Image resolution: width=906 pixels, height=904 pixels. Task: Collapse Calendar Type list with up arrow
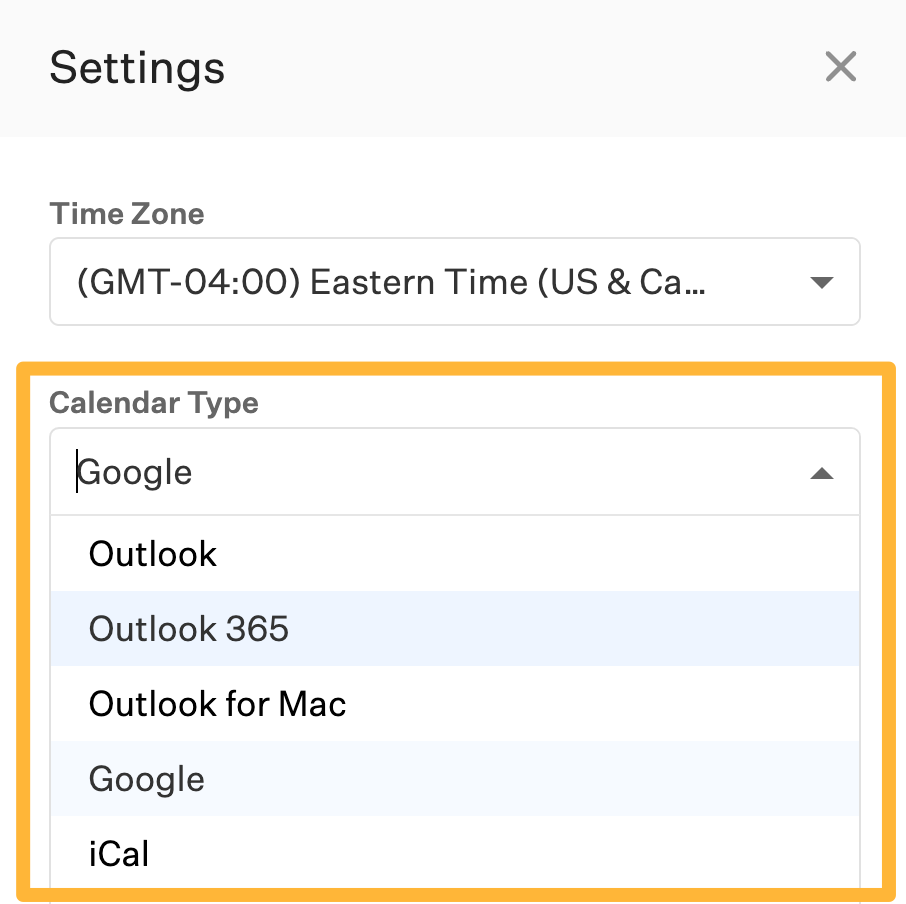point(822,473)
